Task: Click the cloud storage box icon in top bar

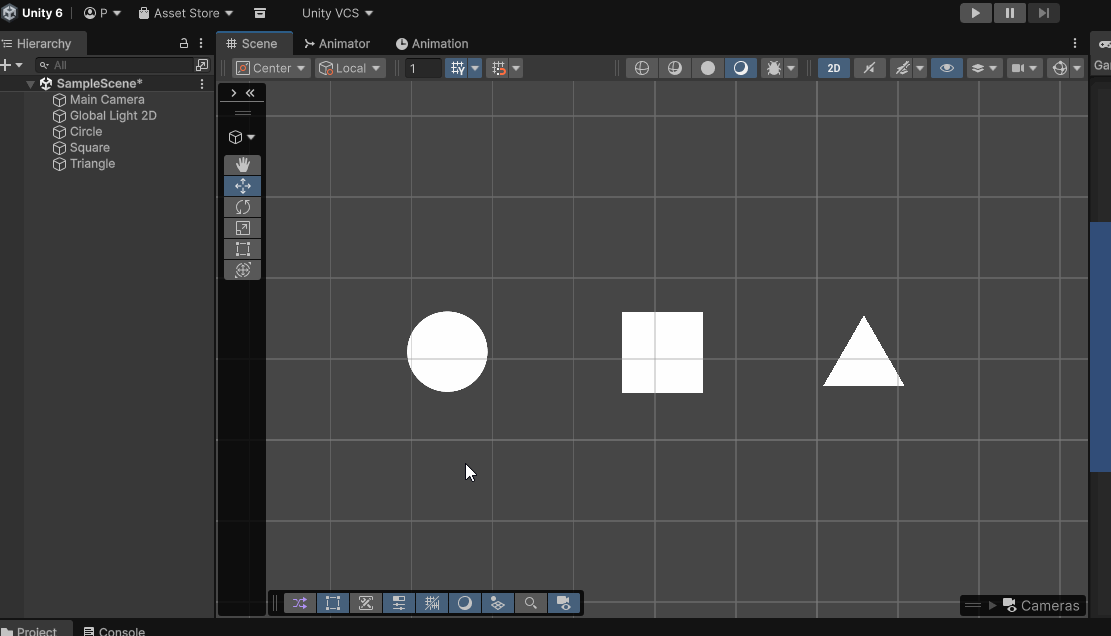Action: [x=260, y=13]
